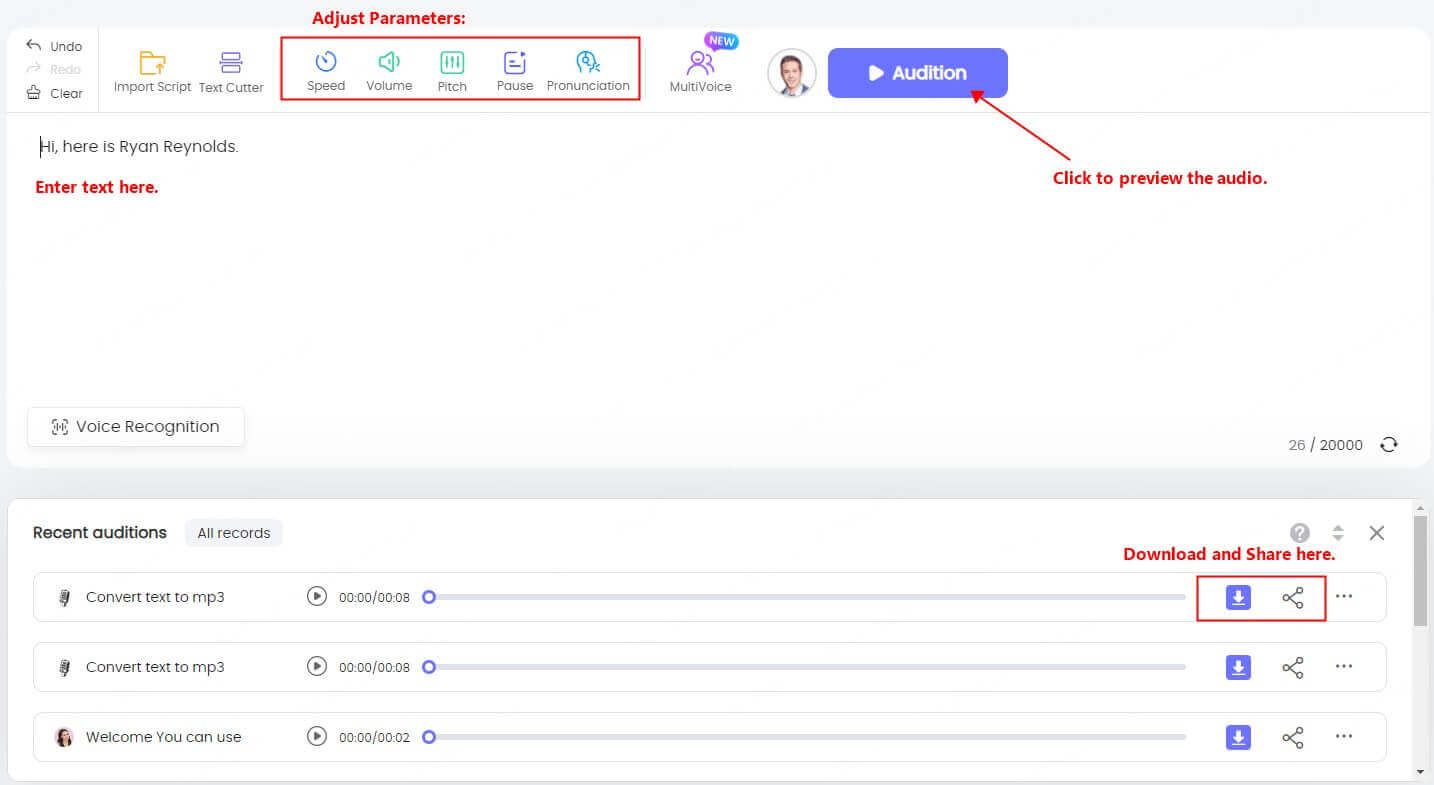Viewport: 1434px width, 785px height.
Task: Clear the text with Clear button
Action: coord(54,93)
